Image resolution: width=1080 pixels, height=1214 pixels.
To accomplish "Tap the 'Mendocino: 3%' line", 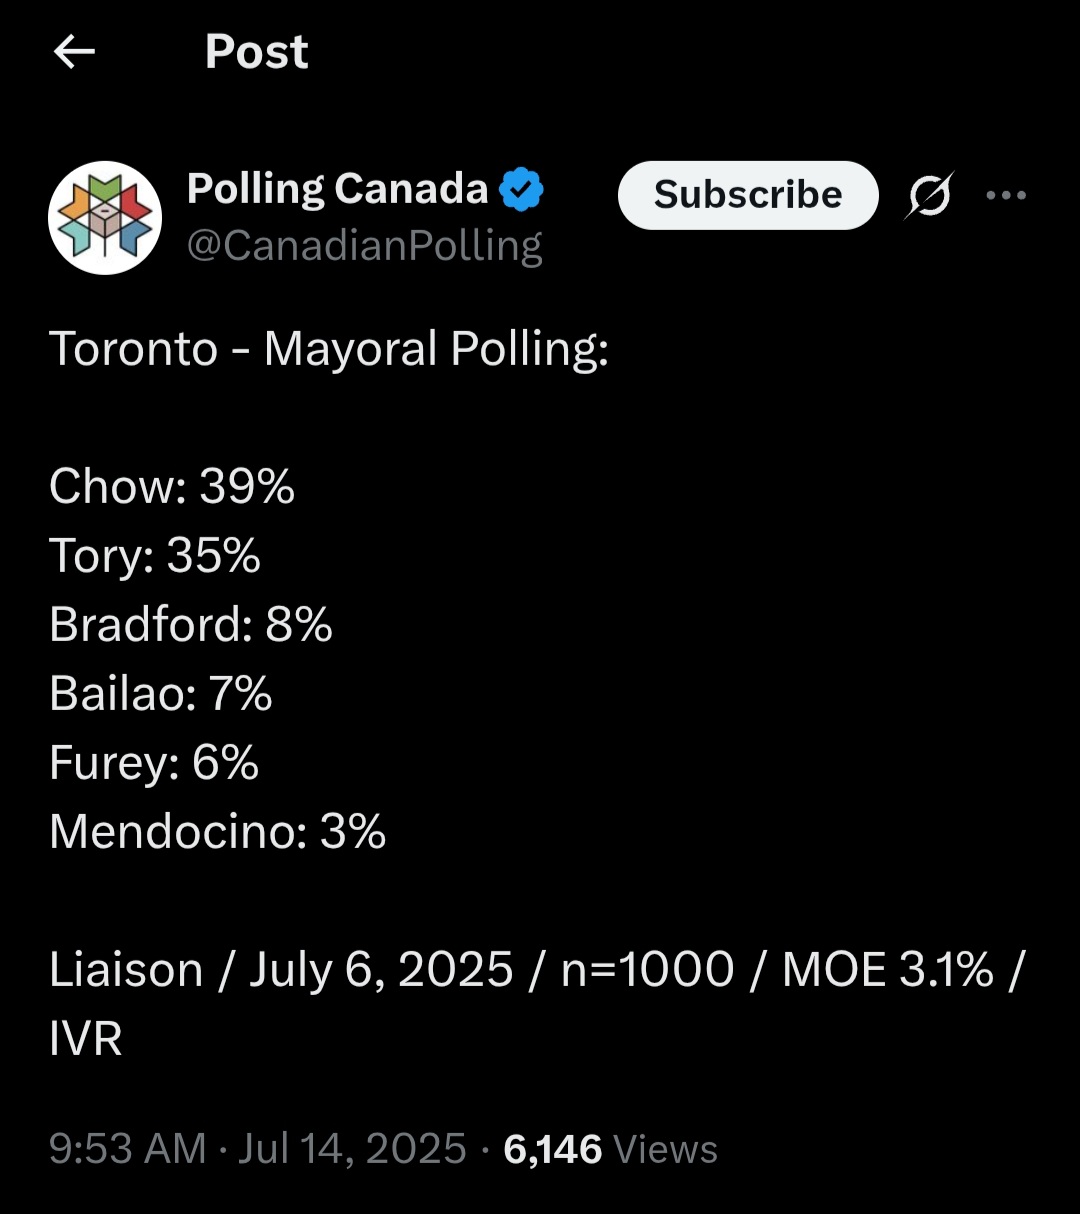I will pyautogui.click(x=218, y=832).
